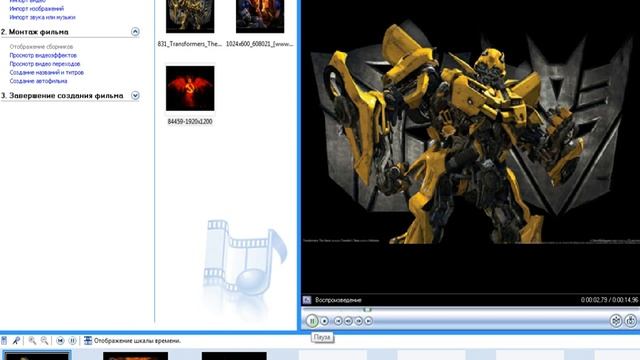Image resolution: width=640 pixels, height=360 pixels.
Task: Click the '831_Transformers_The...' file name label
Action: coord(190,44)
